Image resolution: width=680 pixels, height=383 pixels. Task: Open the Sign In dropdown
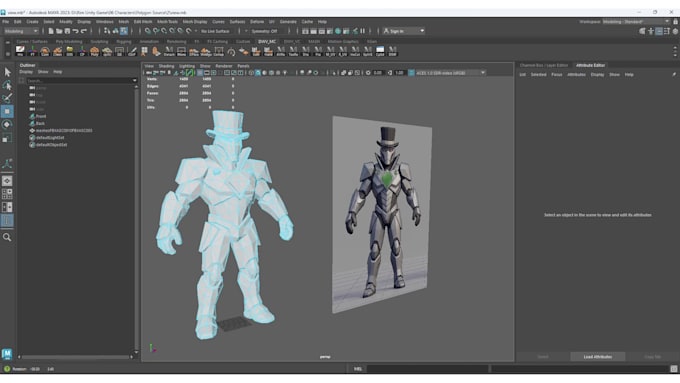coord(404,31)
